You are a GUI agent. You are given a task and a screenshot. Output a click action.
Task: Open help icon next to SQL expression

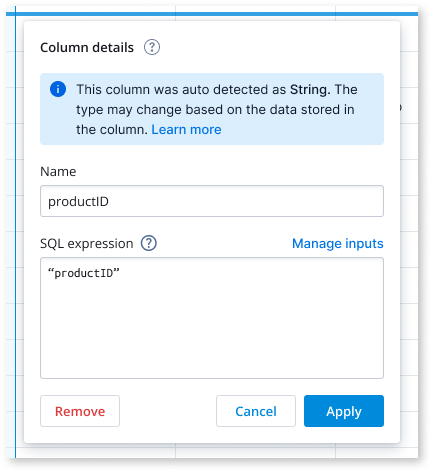tap(149, 243)
